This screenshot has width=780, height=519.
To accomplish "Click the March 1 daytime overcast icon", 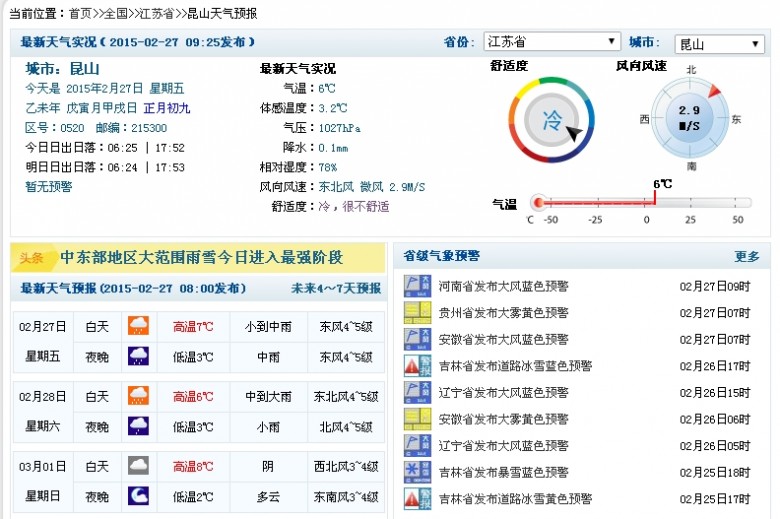I will (x=138, y=466).
